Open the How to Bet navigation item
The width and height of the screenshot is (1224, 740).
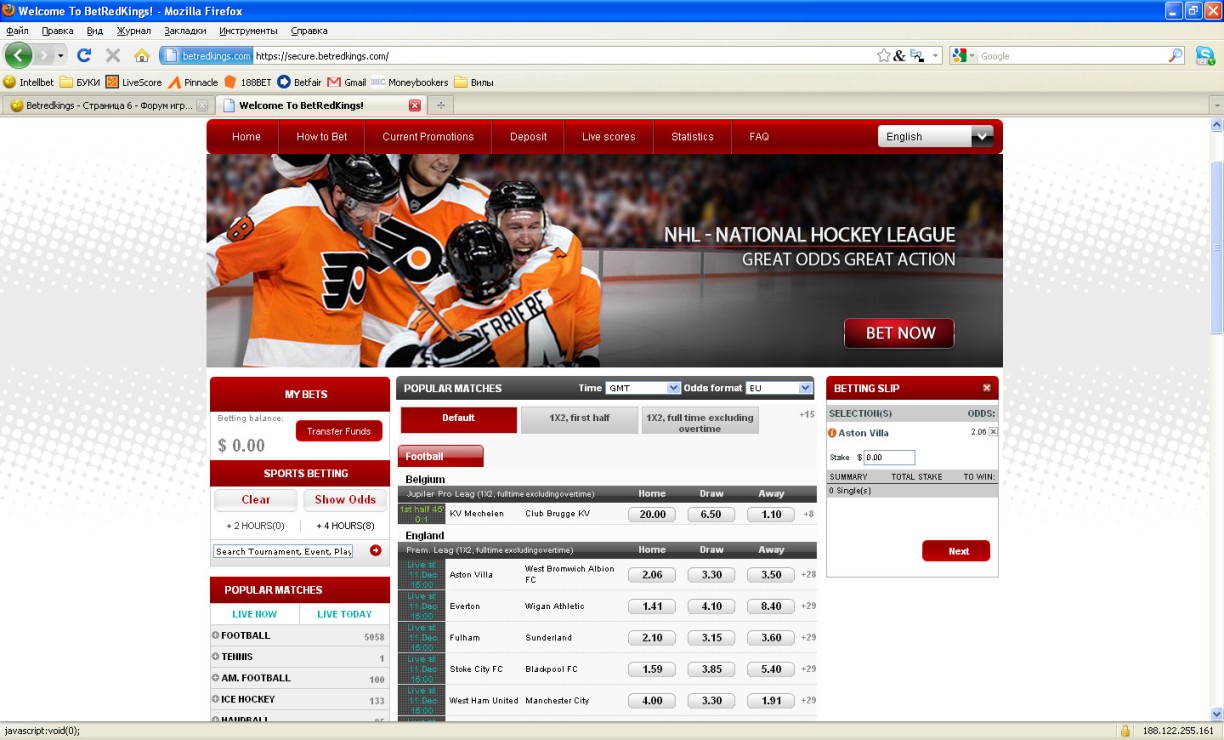point(322,137)
